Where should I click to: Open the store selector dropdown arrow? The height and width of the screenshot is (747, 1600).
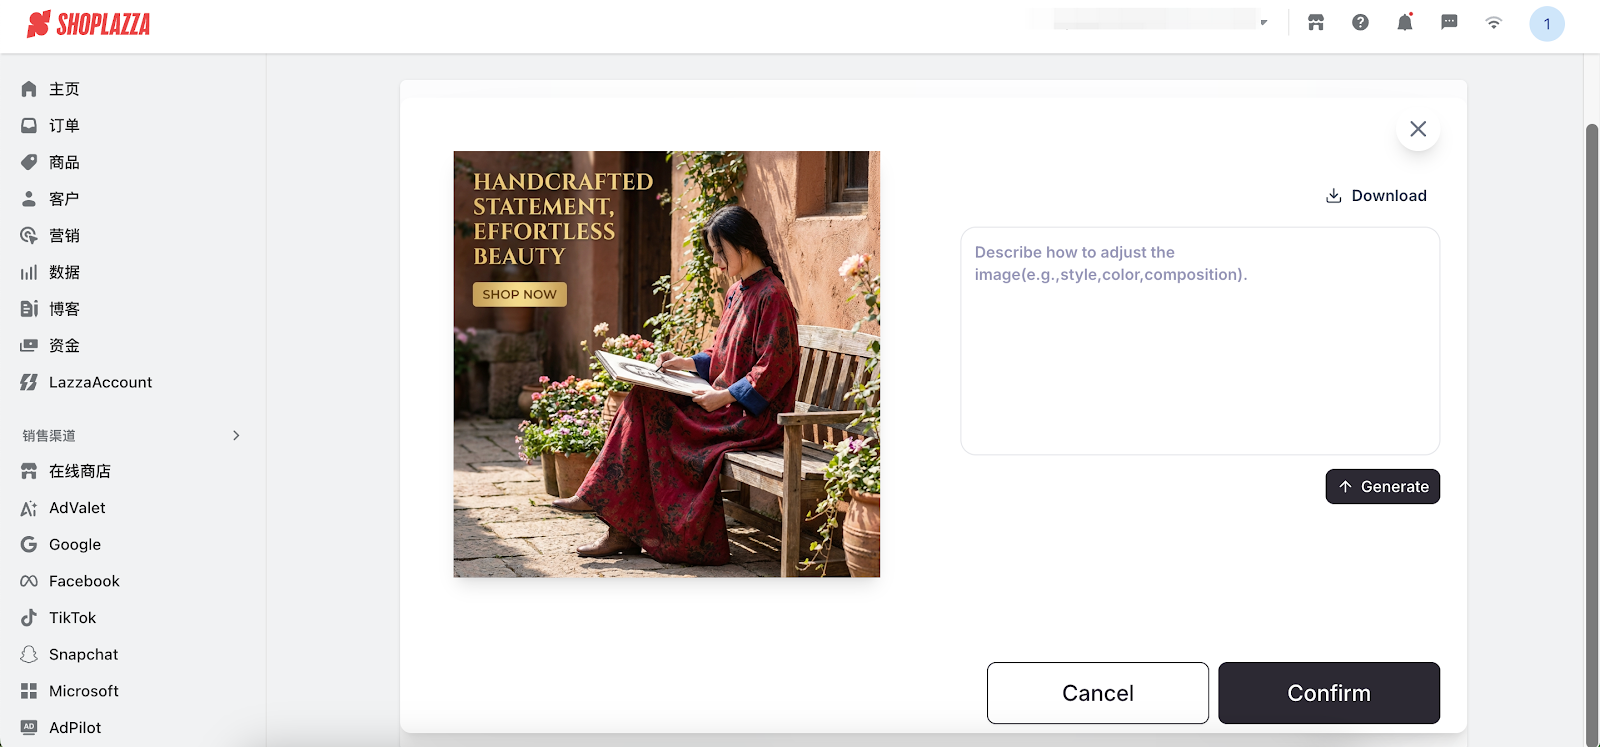click(1264, 22)
